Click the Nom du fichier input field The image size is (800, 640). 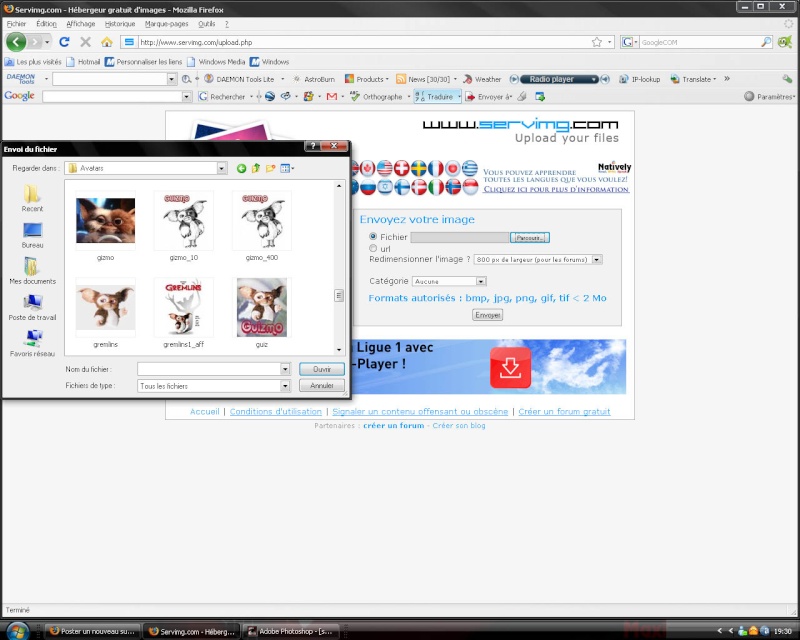[209, 369]
